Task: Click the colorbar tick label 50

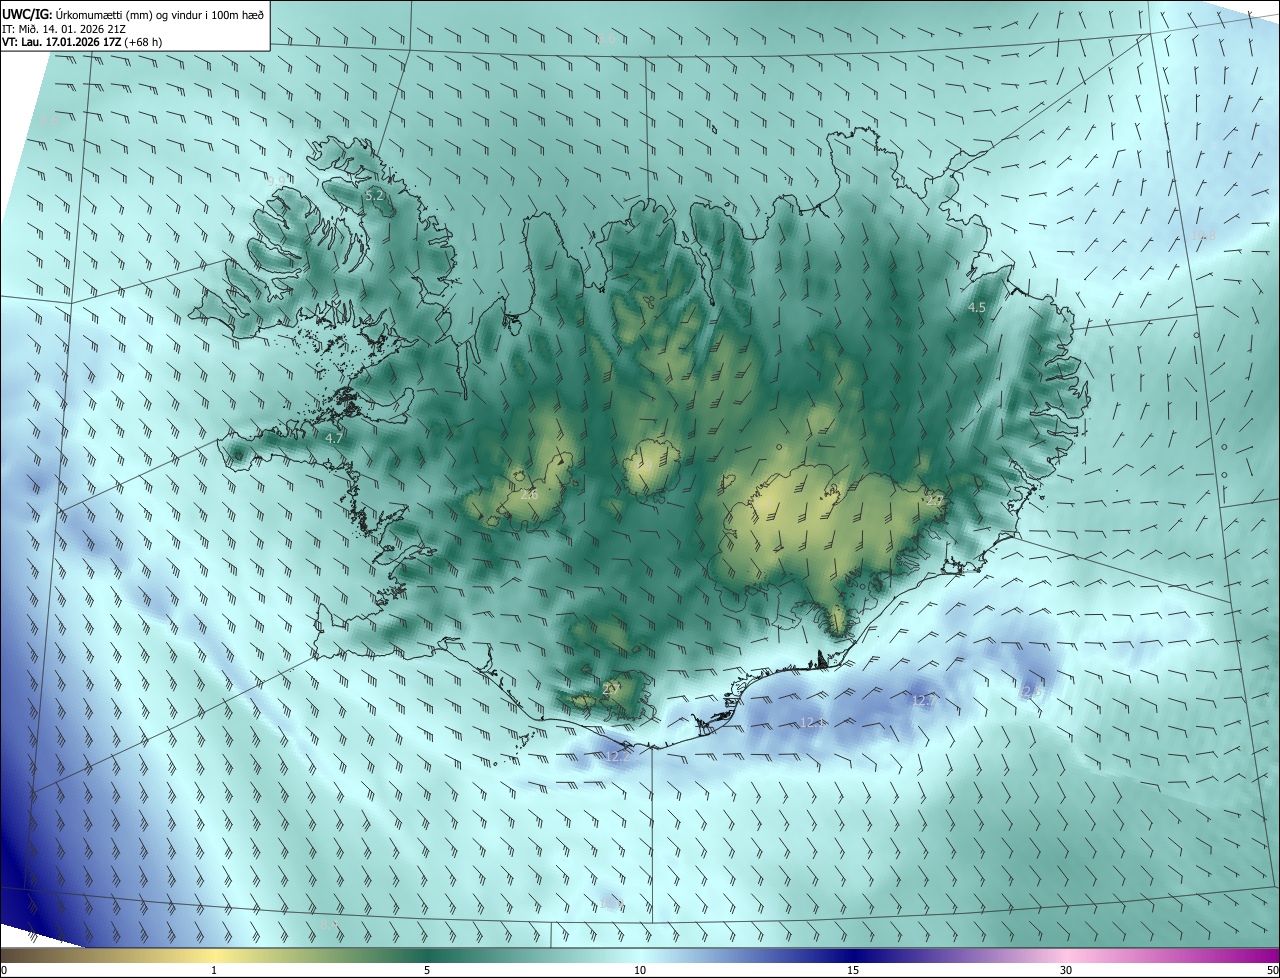Action: (1271, 970)
